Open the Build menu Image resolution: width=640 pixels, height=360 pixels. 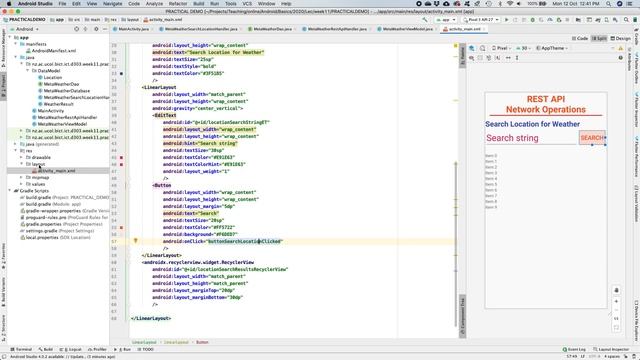pyautogui.click(x=199, y=4)
